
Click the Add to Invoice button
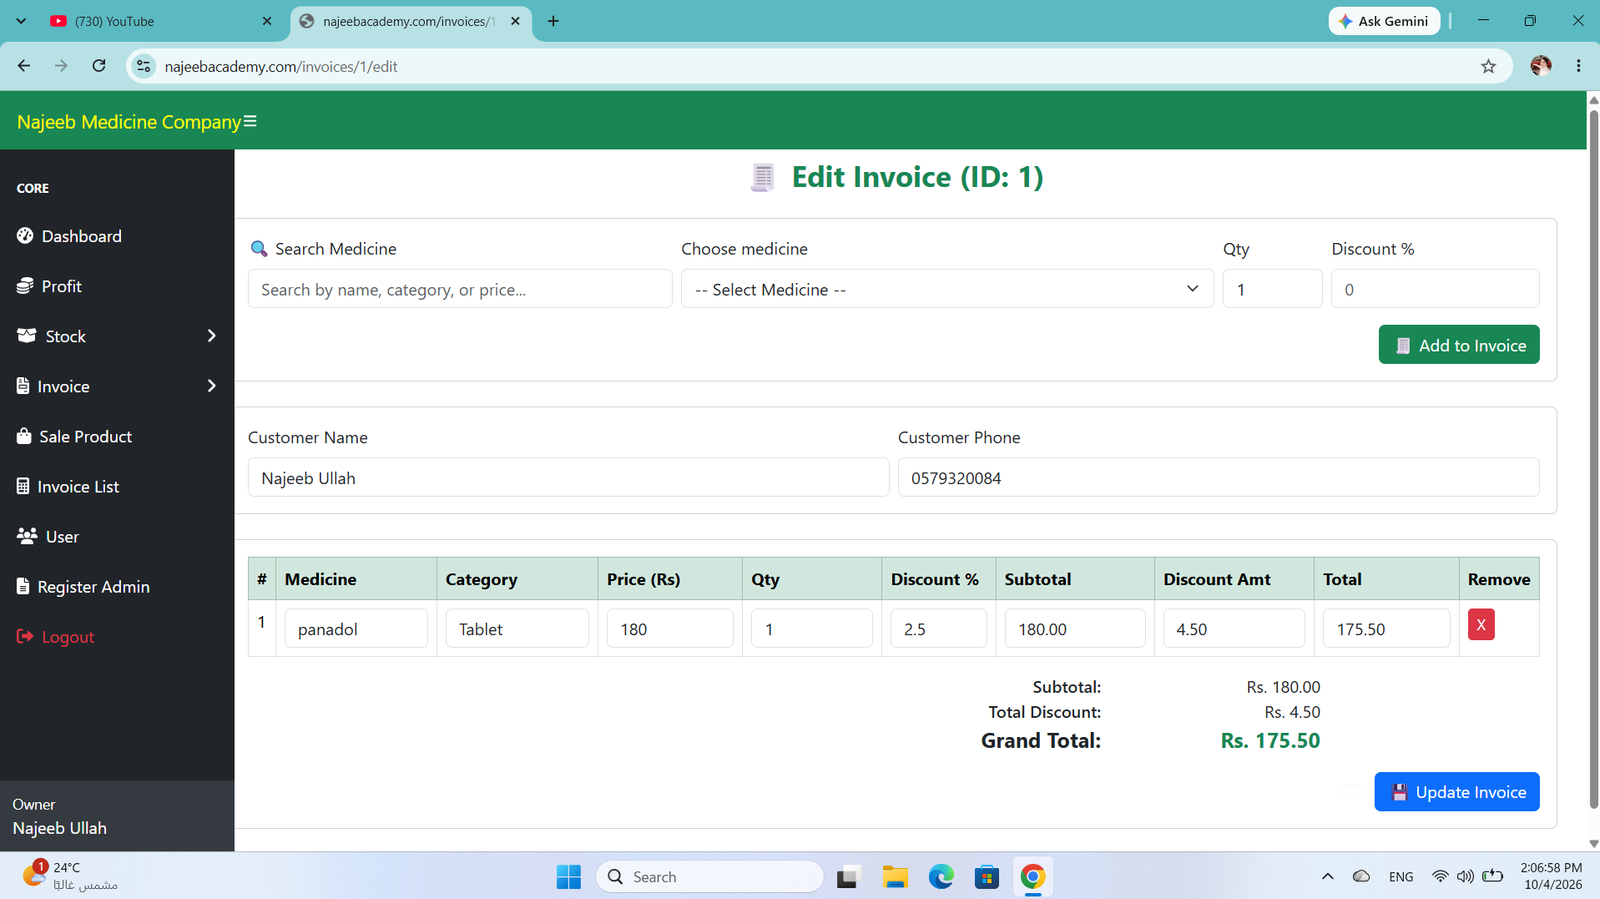click(x=1459, y=345)
